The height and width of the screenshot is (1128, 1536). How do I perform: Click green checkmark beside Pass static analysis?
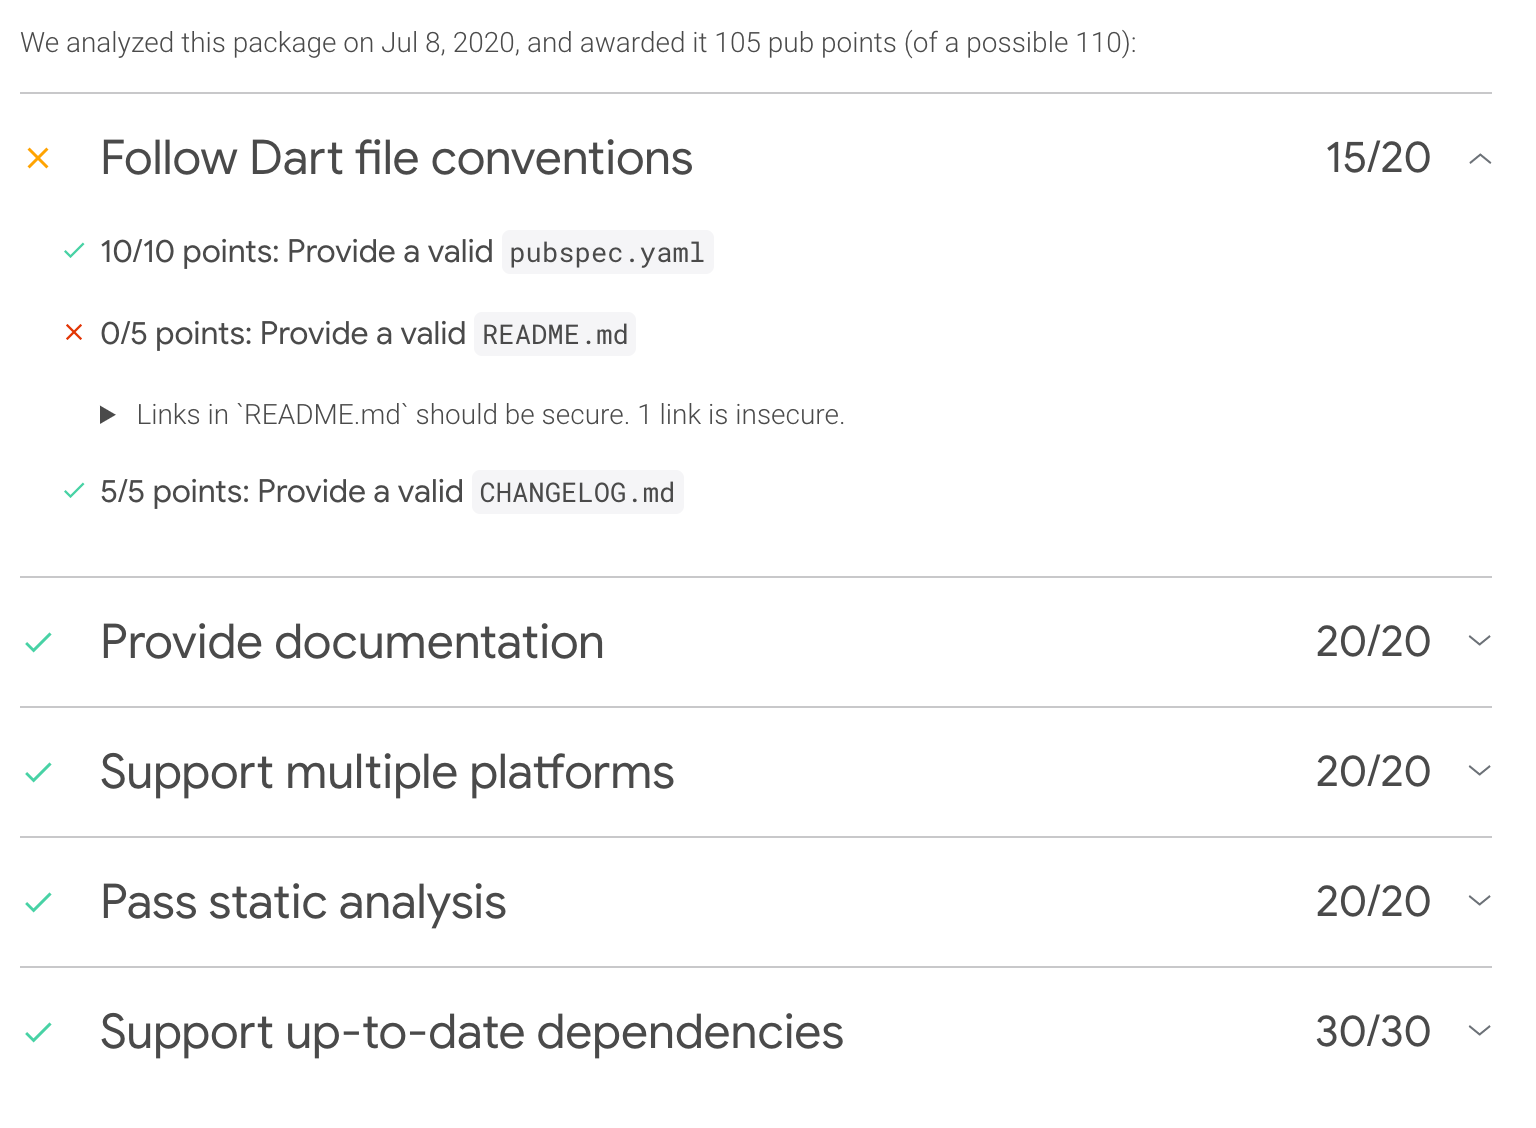[38, 902]
